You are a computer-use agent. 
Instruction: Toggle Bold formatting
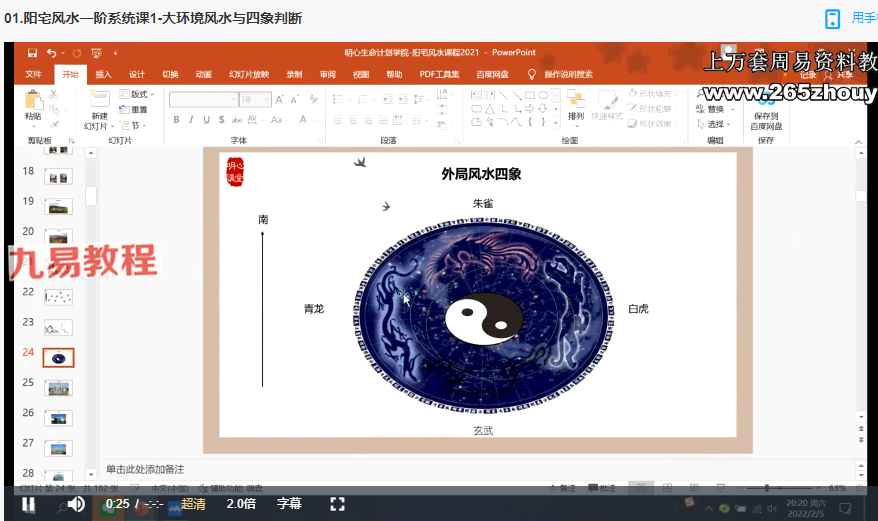tap(176, 119)
